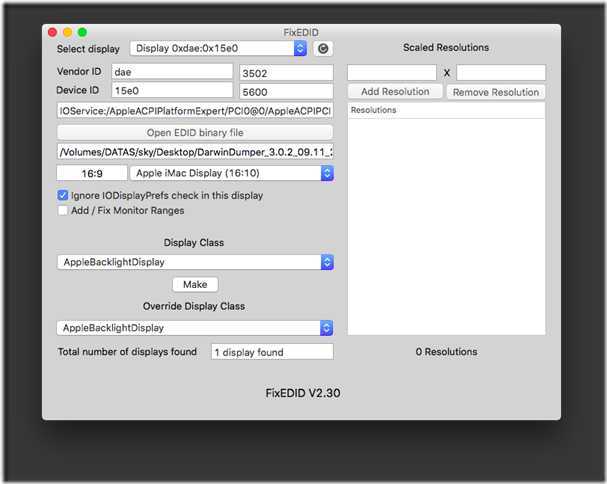This screenshot has width=607, height=484.
Task: Click the Vendor ID hex field 'dae'
Action: point(172,72)
